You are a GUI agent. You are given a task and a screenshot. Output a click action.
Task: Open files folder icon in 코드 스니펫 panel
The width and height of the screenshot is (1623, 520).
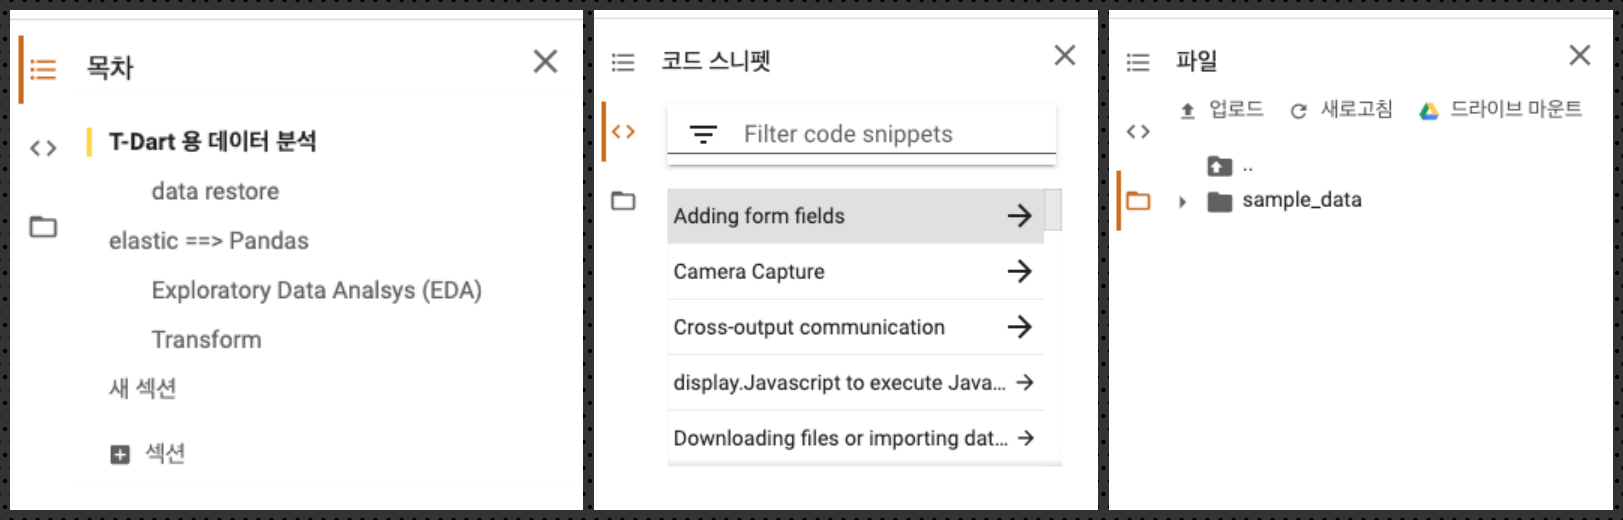[623, 201]
